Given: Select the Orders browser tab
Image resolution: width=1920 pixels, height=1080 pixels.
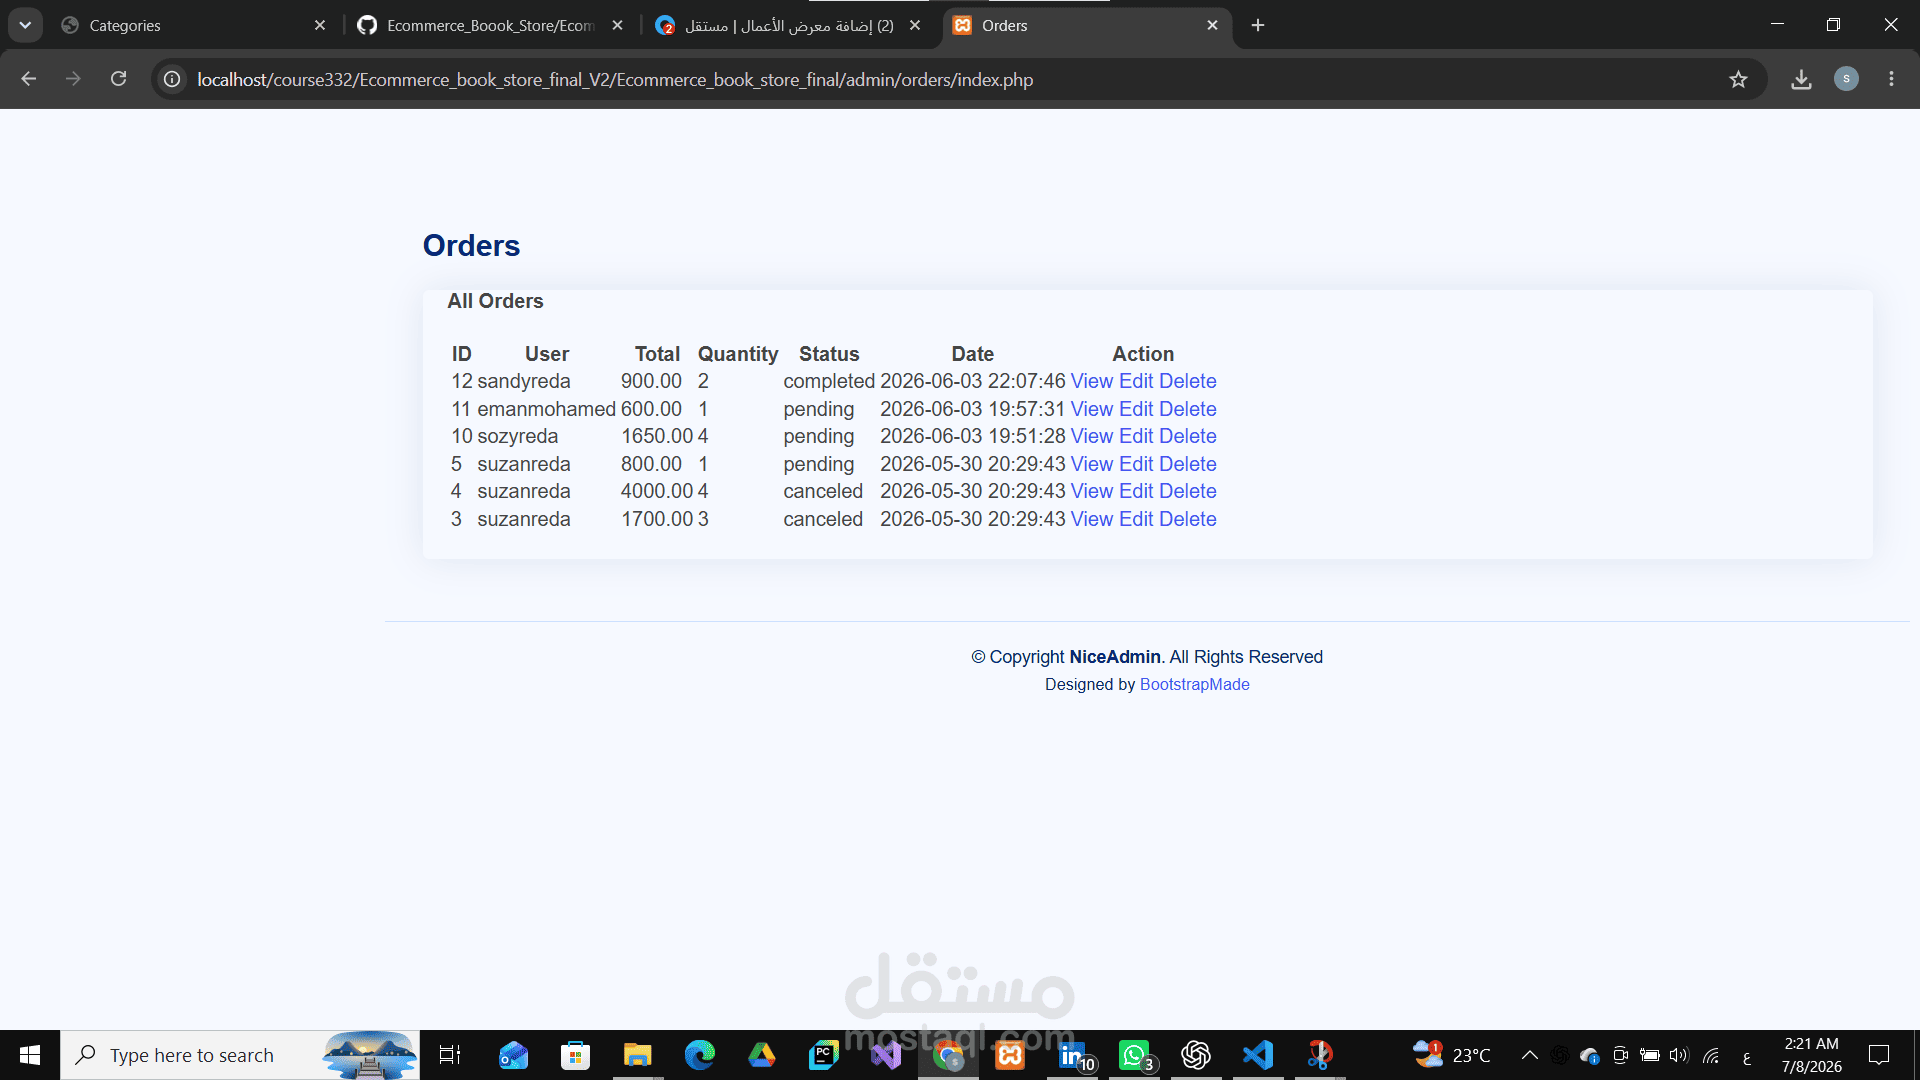Looking at the screenshot, I should tap(1085, 25).
